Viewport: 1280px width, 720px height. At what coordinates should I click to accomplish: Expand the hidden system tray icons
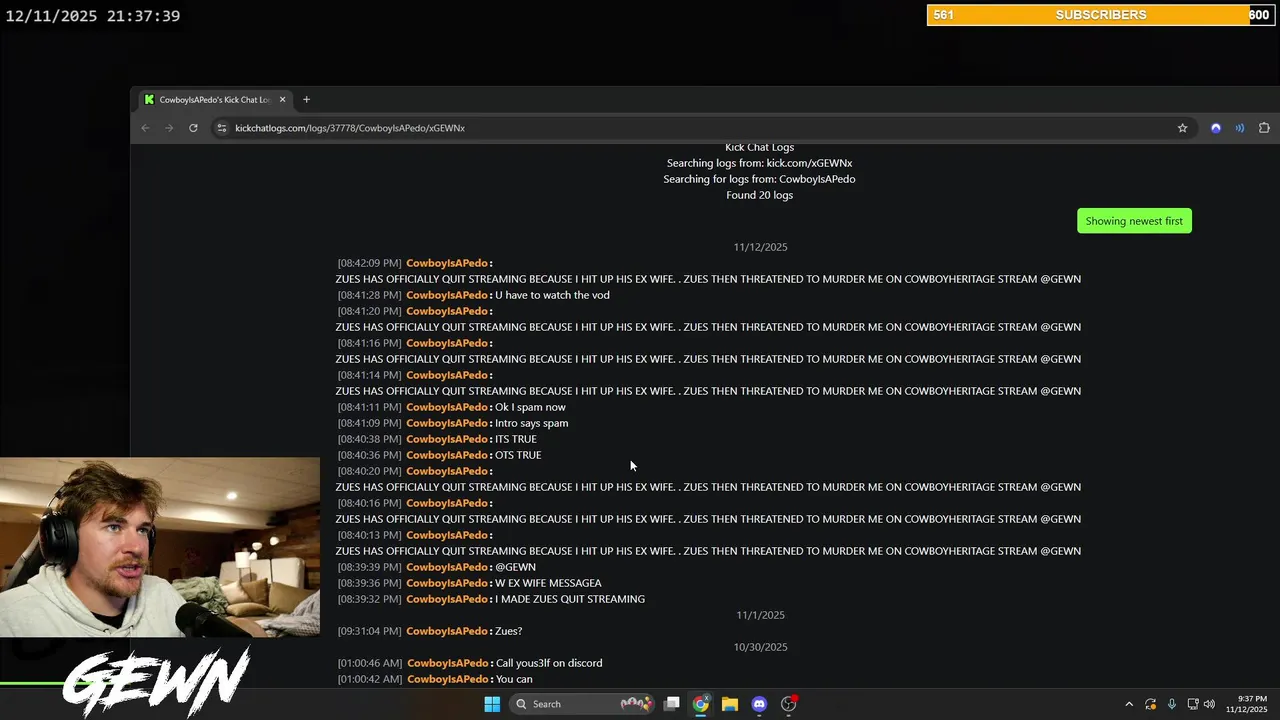(x=1129, y=704)
